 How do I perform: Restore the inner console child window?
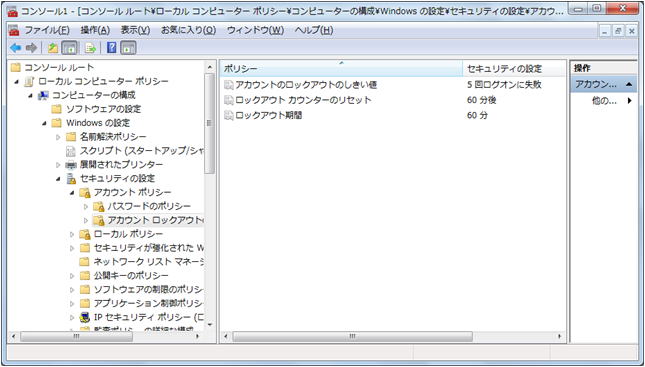pyautogui.click(x=618, y=31)
